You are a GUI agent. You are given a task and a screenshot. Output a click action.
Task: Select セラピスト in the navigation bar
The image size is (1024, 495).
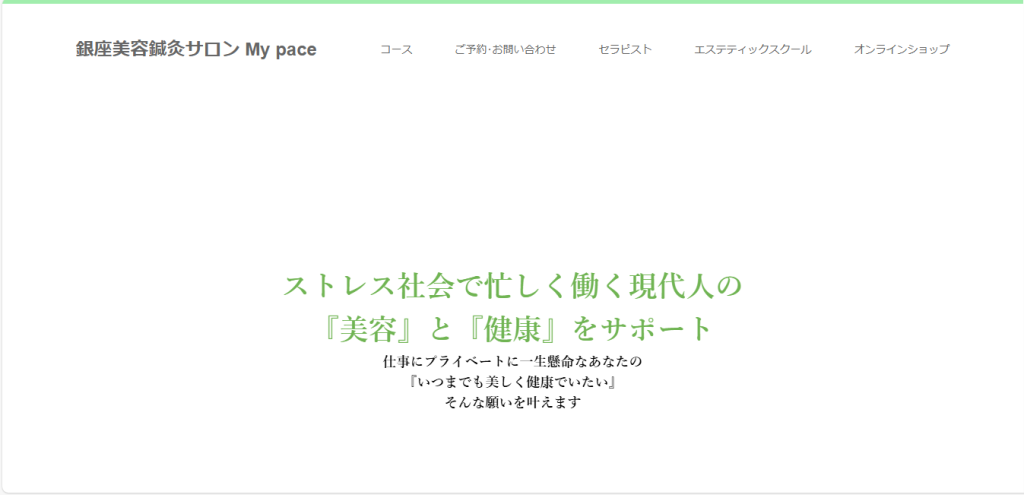[x=625, y=49]
